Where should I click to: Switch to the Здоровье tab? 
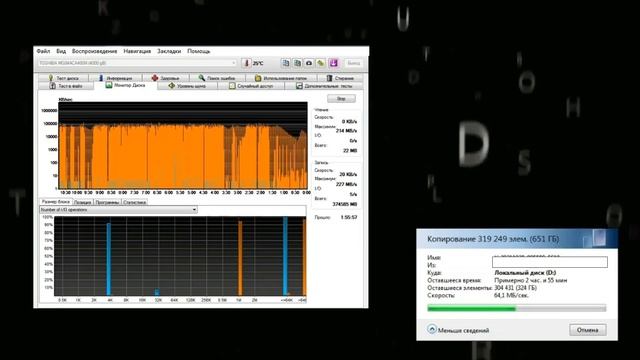click(165, 78)
